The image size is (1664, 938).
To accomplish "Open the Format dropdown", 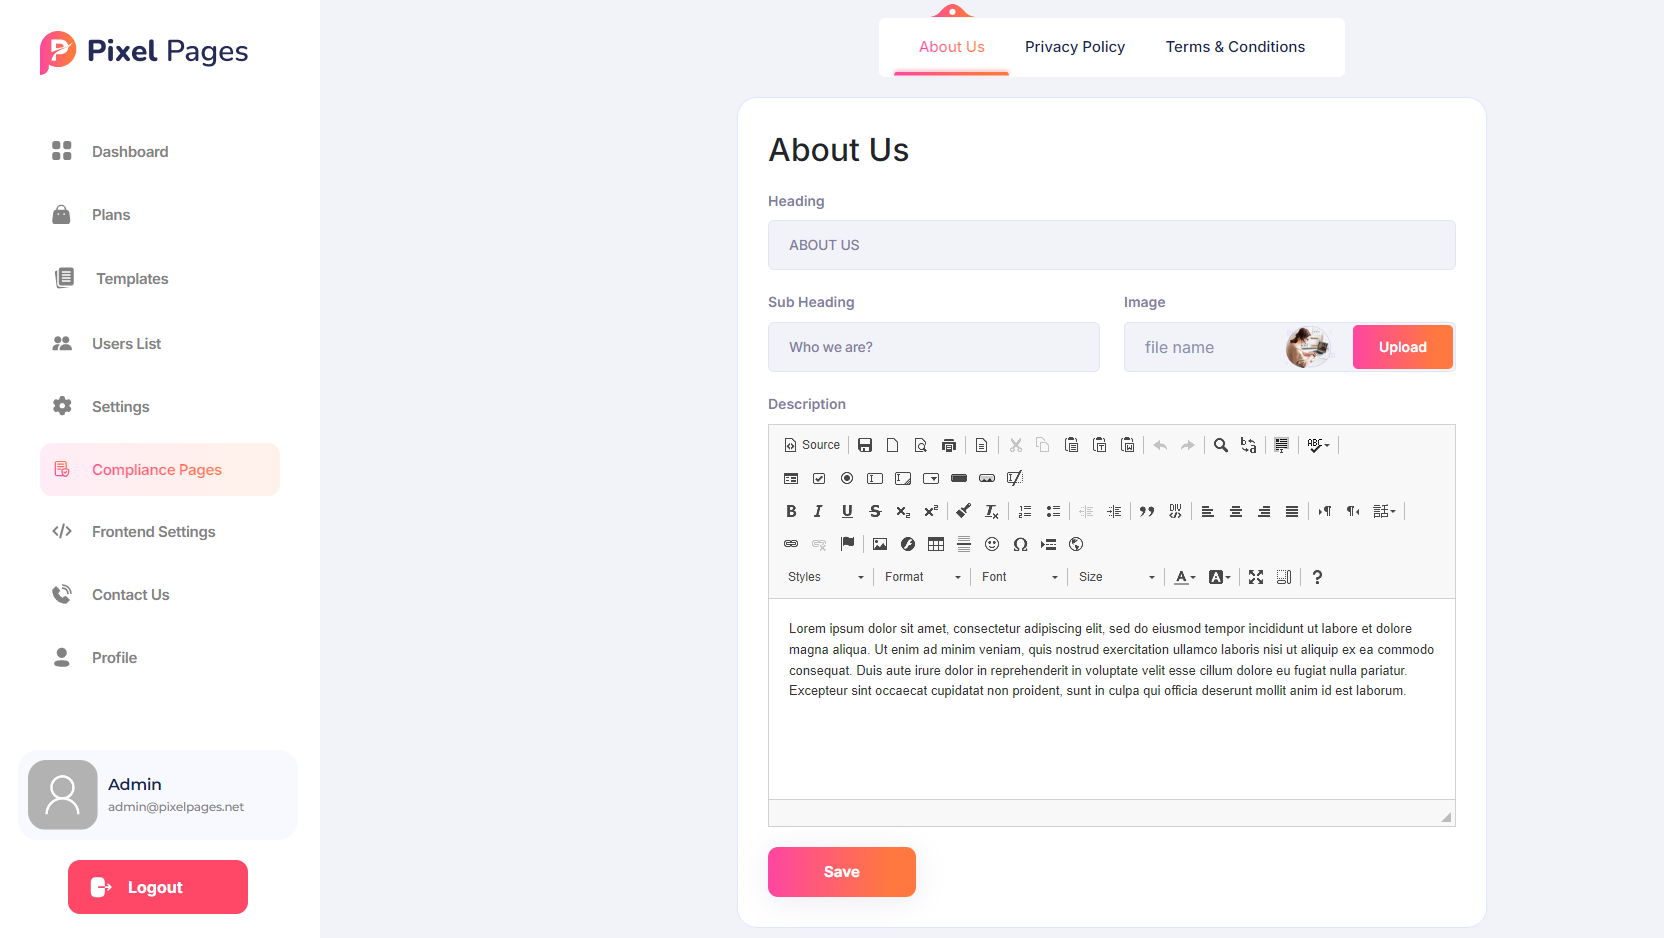I will [923, 577].
